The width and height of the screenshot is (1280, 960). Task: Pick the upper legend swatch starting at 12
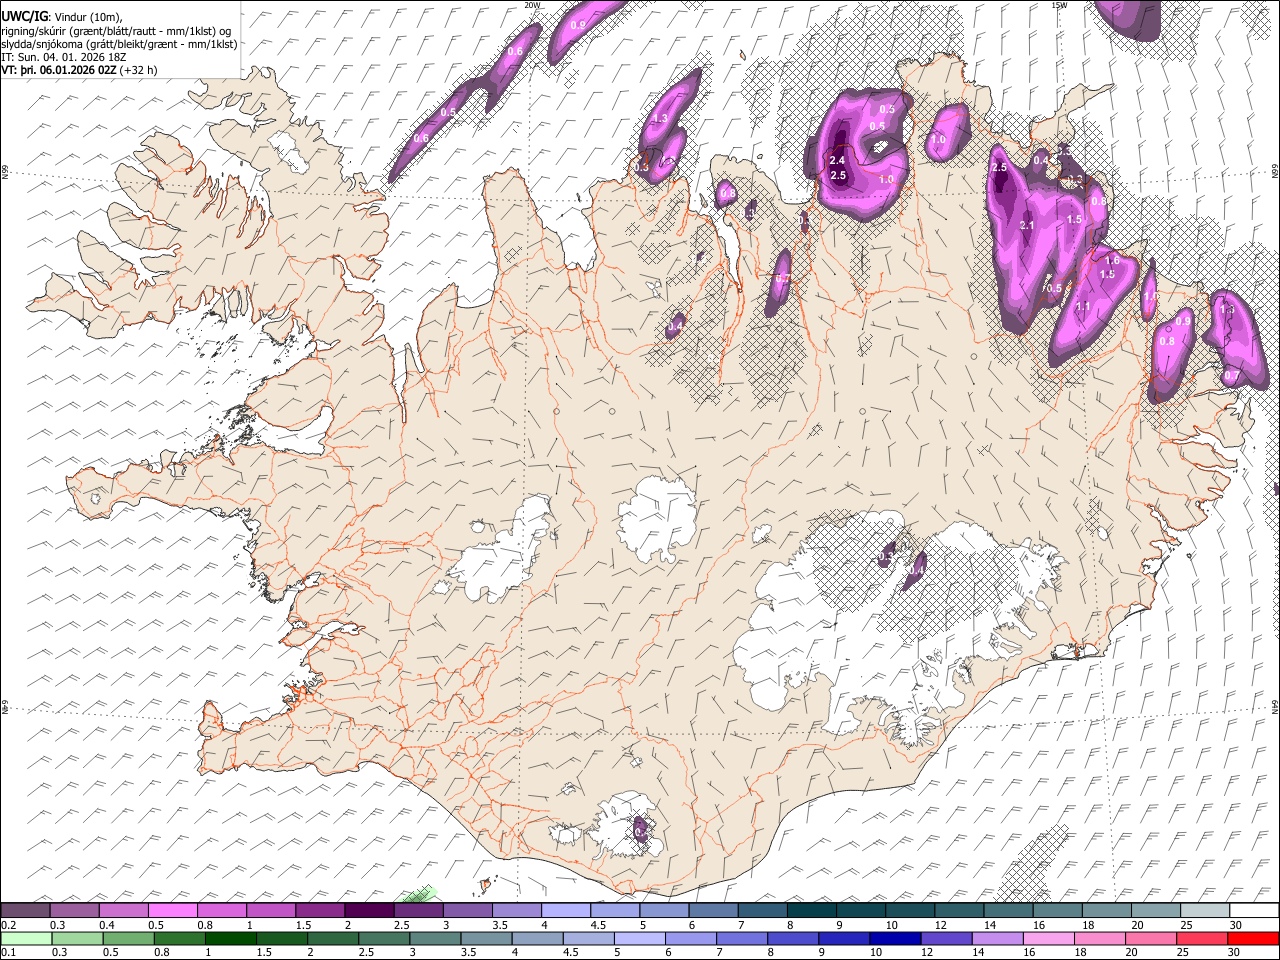pos(959,911)
